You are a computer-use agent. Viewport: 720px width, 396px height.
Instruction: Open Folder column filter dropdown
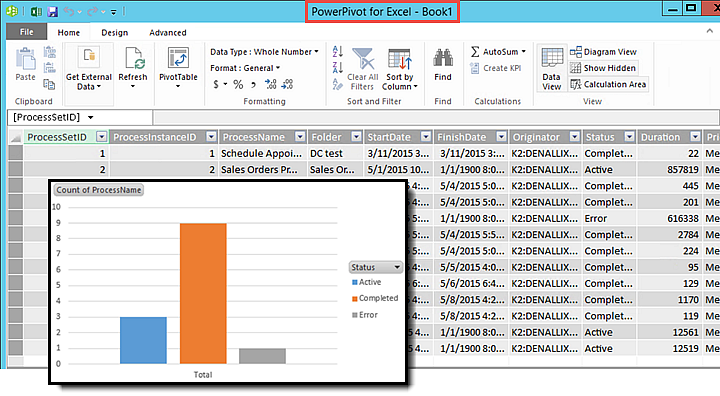356,137
